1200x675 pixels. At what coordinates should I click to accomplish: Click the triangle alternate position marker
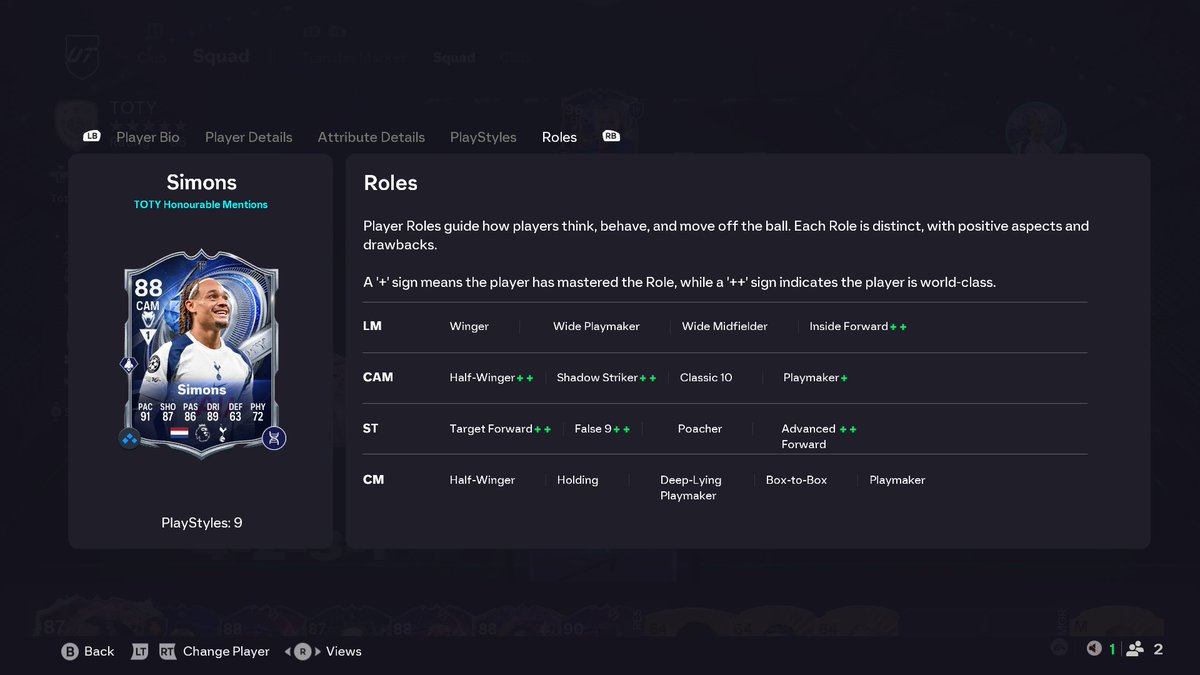148,336
